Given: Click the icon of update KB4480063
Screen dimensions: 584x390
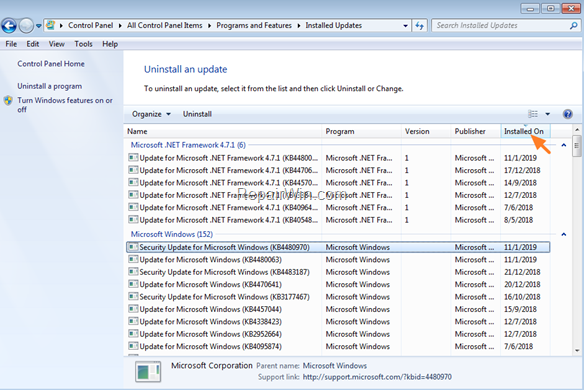Looking at the screenshot, I should tap(133, 259).
